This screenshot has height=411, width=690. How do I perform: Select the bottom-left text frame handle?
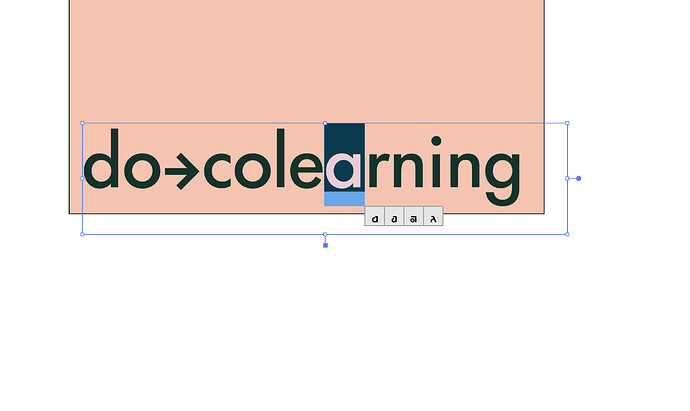coord(82,235)
